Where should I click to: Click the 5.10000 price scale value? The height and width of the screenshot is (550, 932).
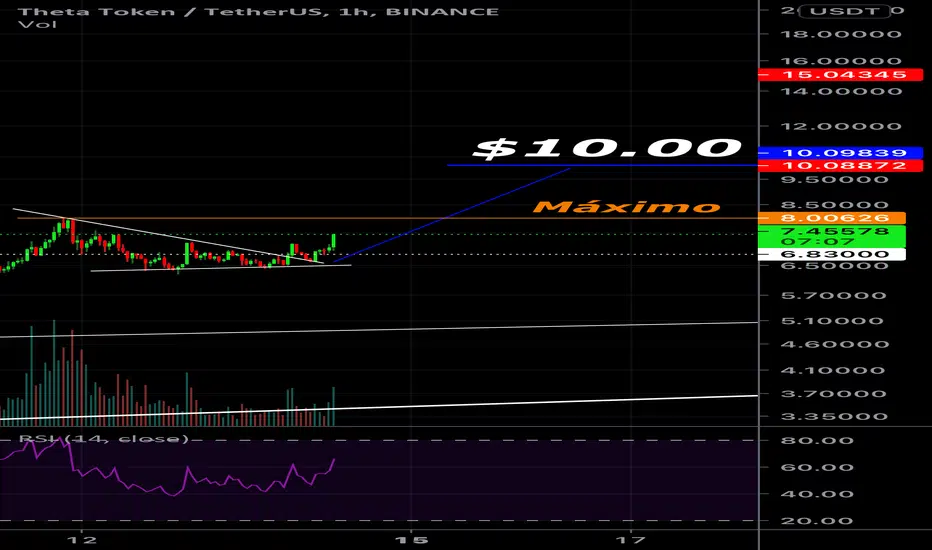tap(833, 321)
